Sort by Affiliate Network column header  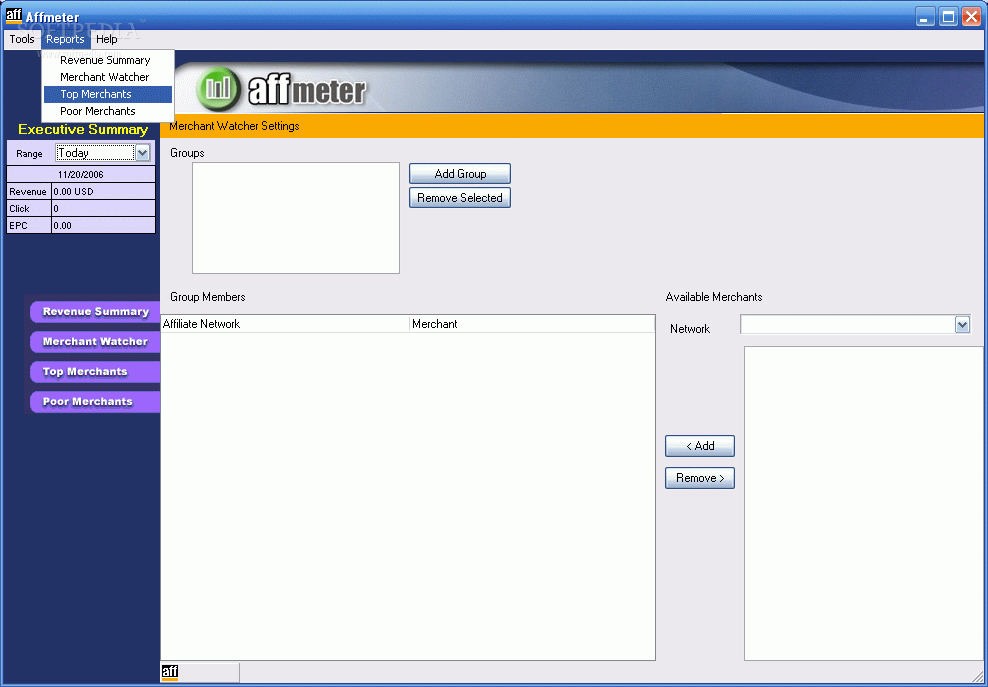[285, 324]
